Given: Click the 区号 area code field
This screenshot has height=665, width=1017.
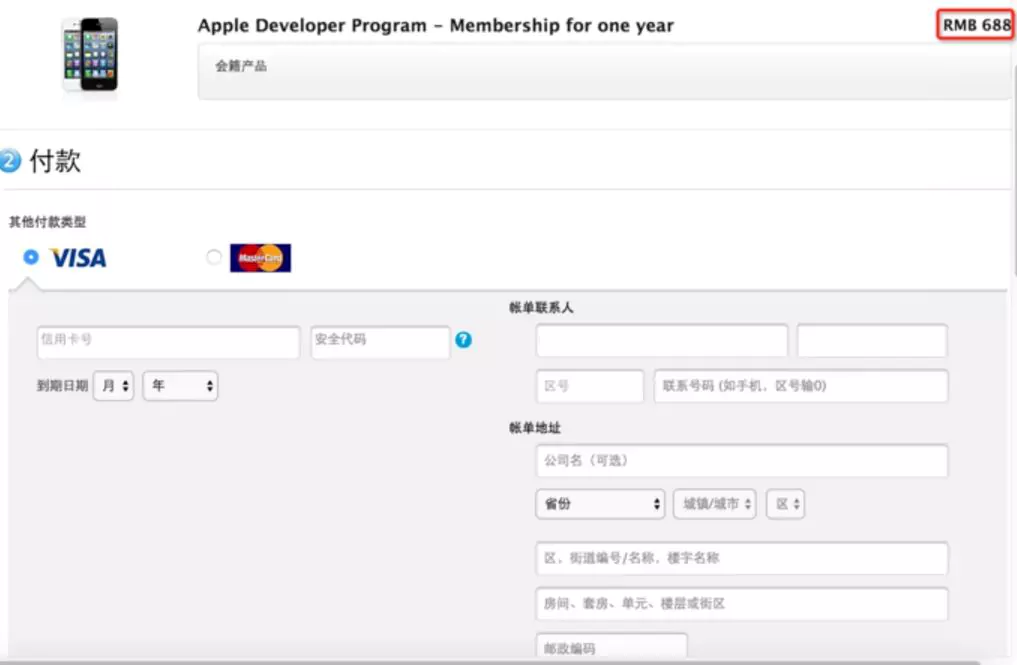Looking at the screenshot, I should click(588, 386).
